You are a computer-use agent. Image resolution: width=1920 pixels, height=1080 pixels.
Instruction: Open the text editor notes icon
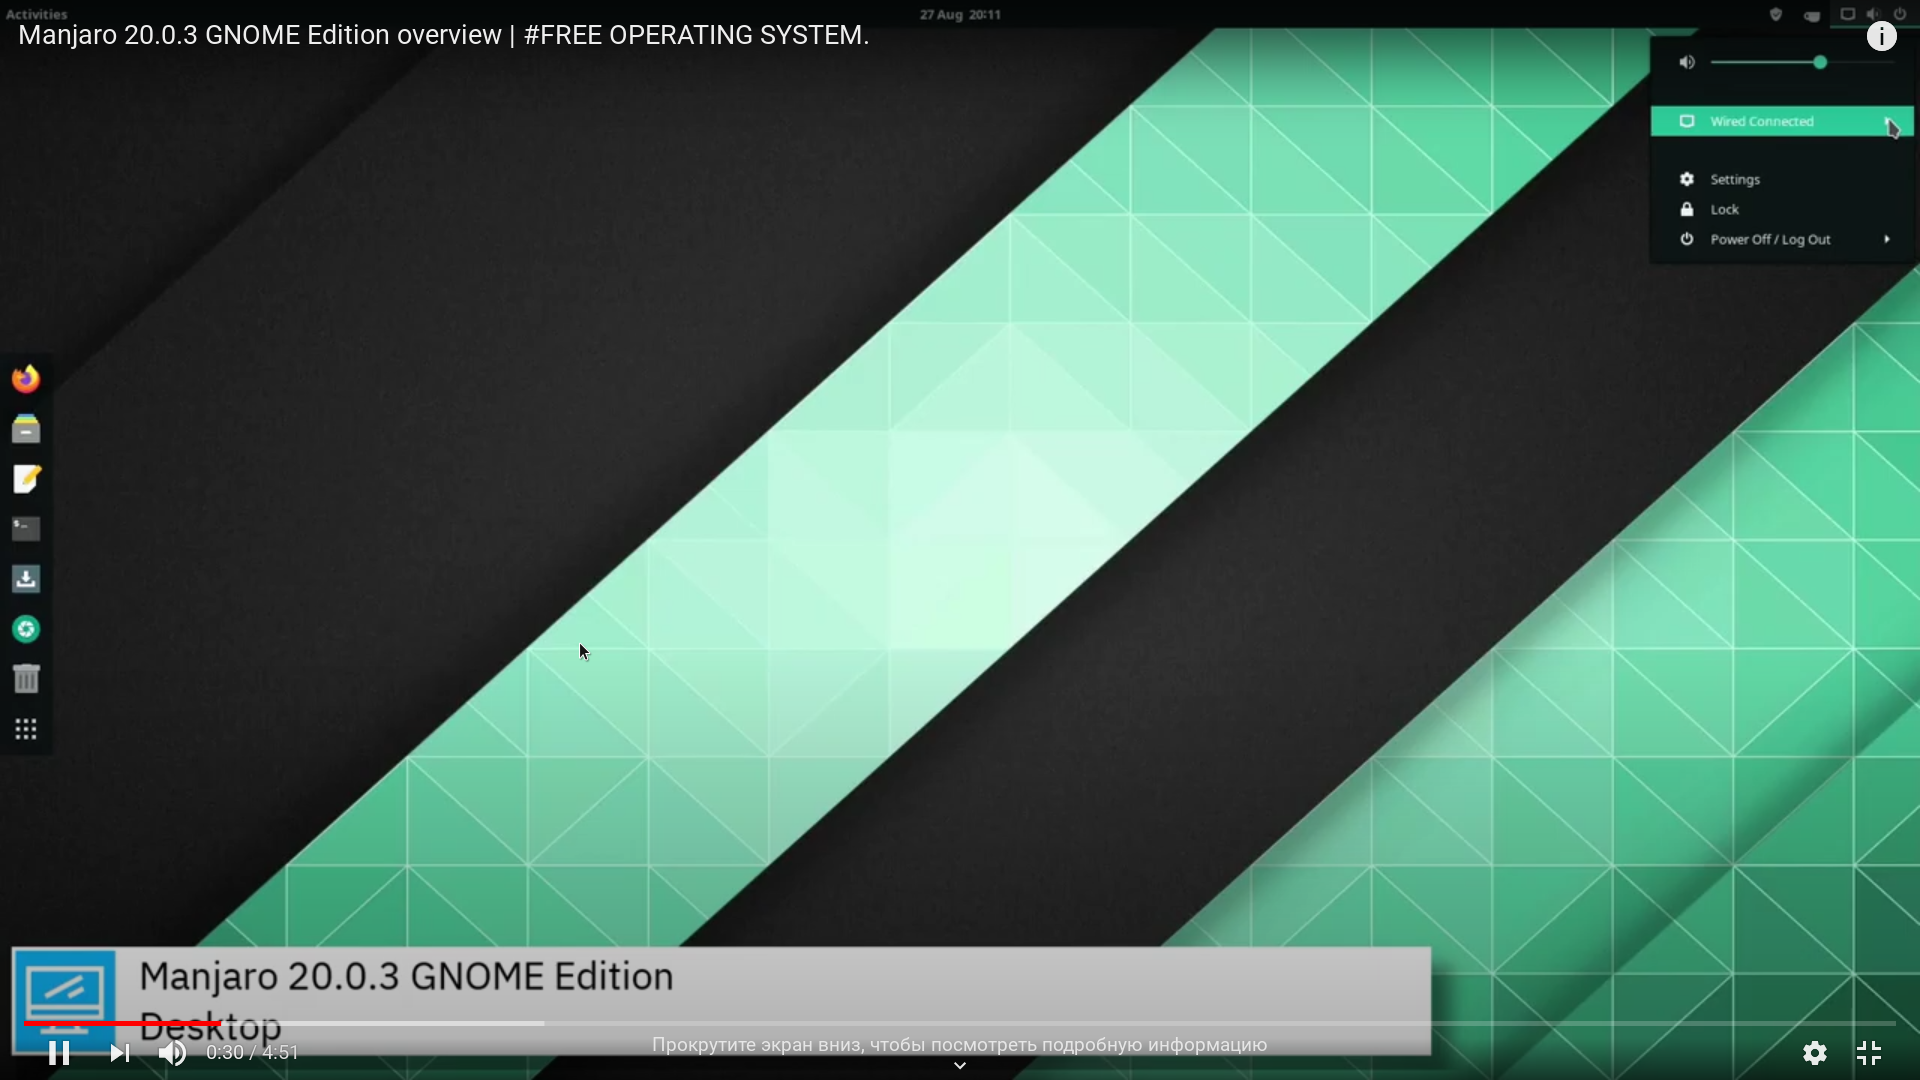click(x=26, y=479)
